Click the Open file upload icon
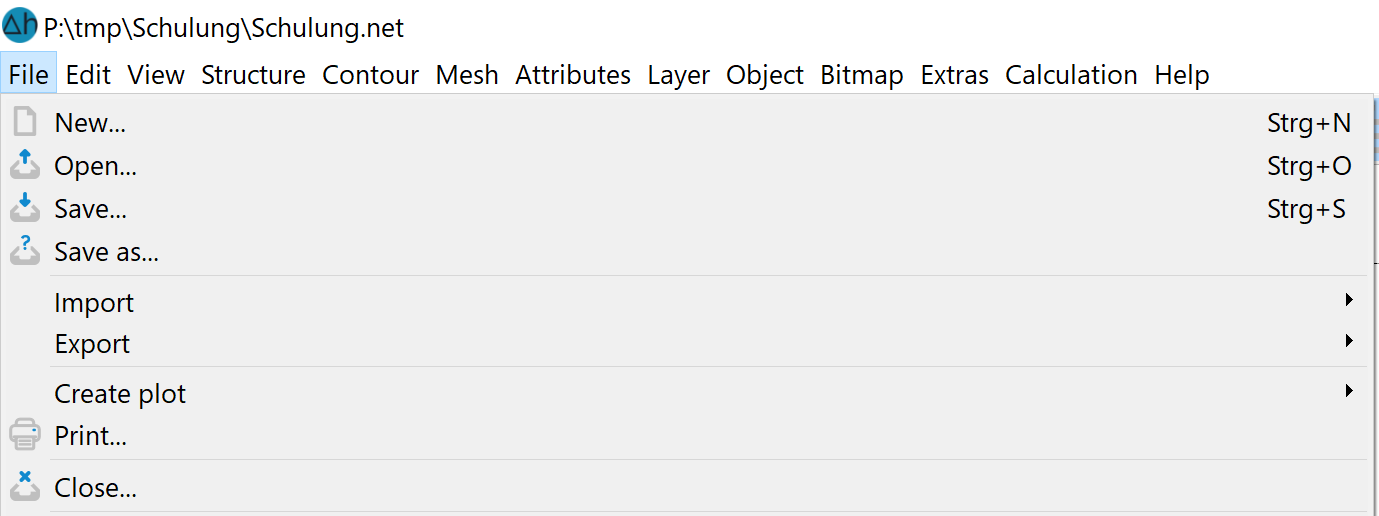 click(x=25, y=165)
